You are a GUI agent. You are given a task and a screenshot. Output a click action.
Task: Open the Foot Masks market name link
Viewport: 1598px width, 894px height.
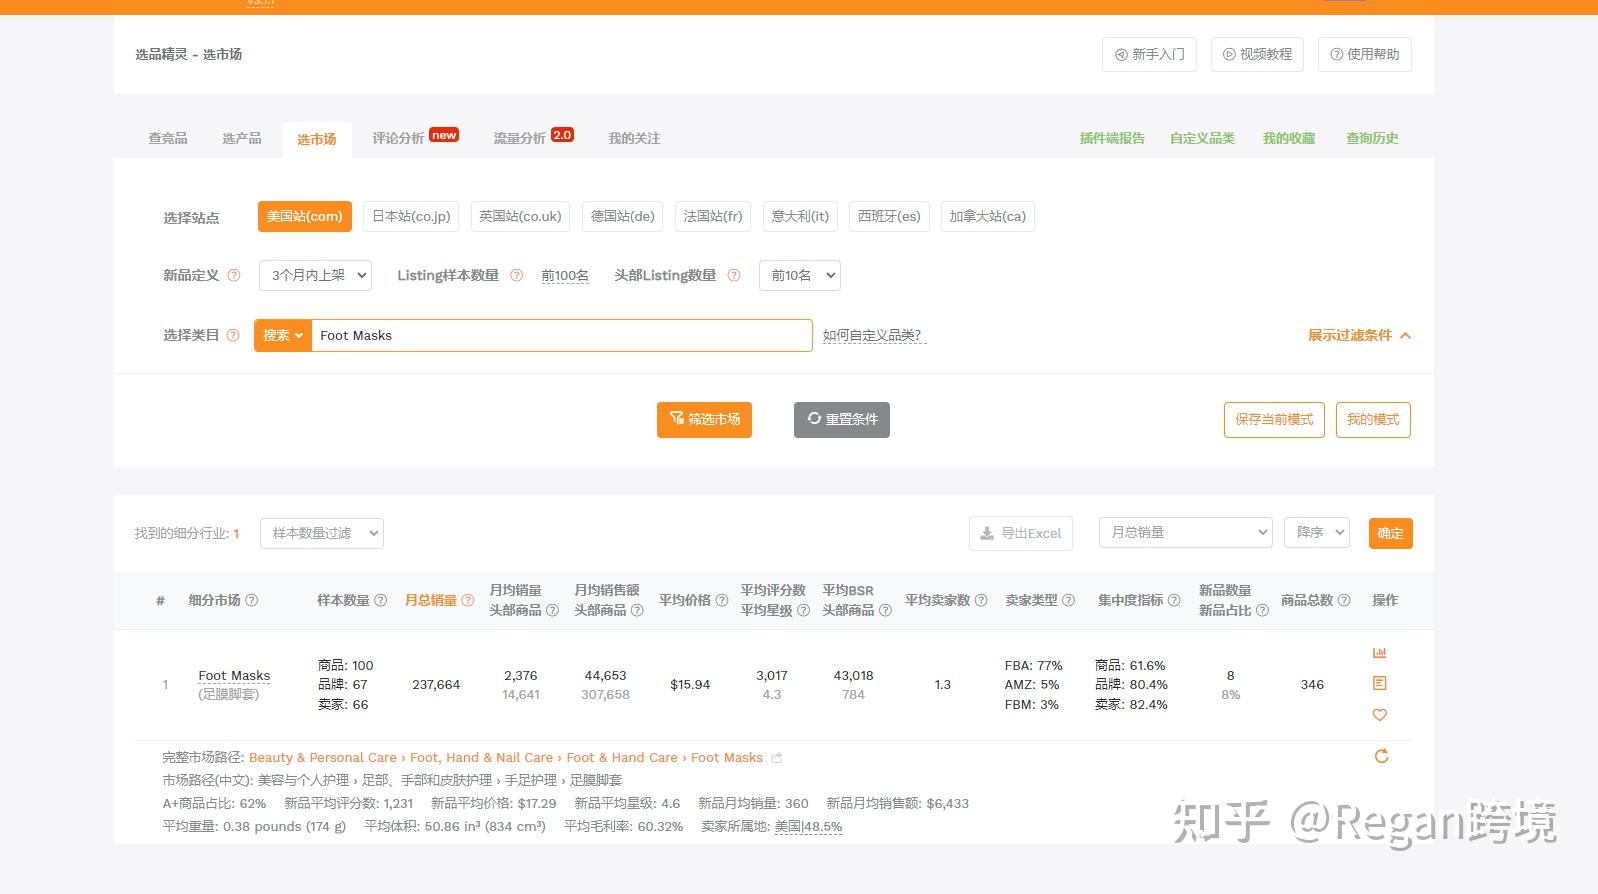pyautogui.click(x=234, y=676)
